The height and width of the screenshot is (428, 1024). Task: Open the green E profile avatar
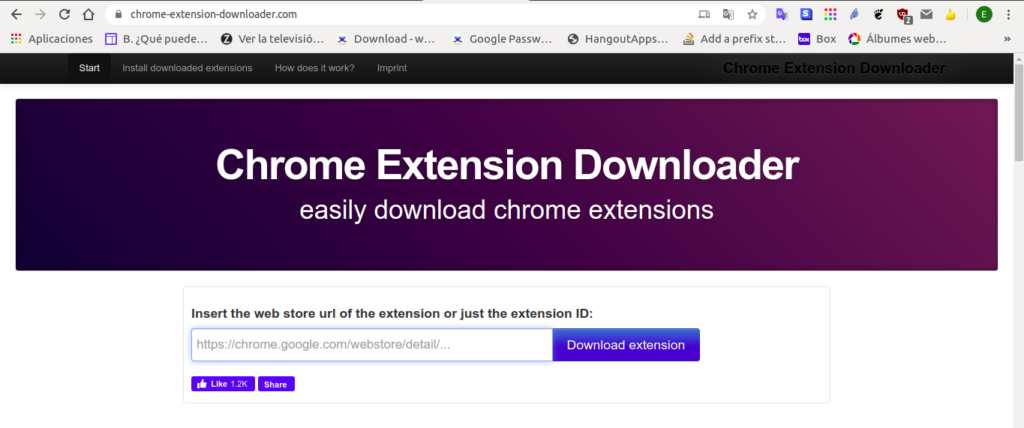pos(984,14)
